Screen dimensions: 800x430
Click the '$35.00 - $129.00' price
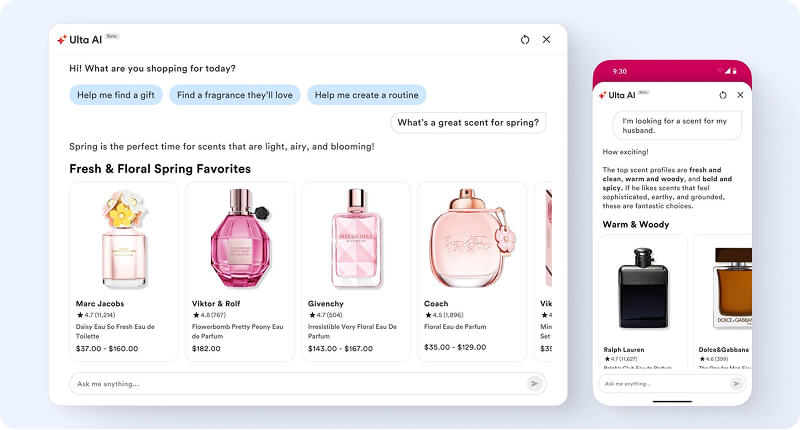pos(455,347)
